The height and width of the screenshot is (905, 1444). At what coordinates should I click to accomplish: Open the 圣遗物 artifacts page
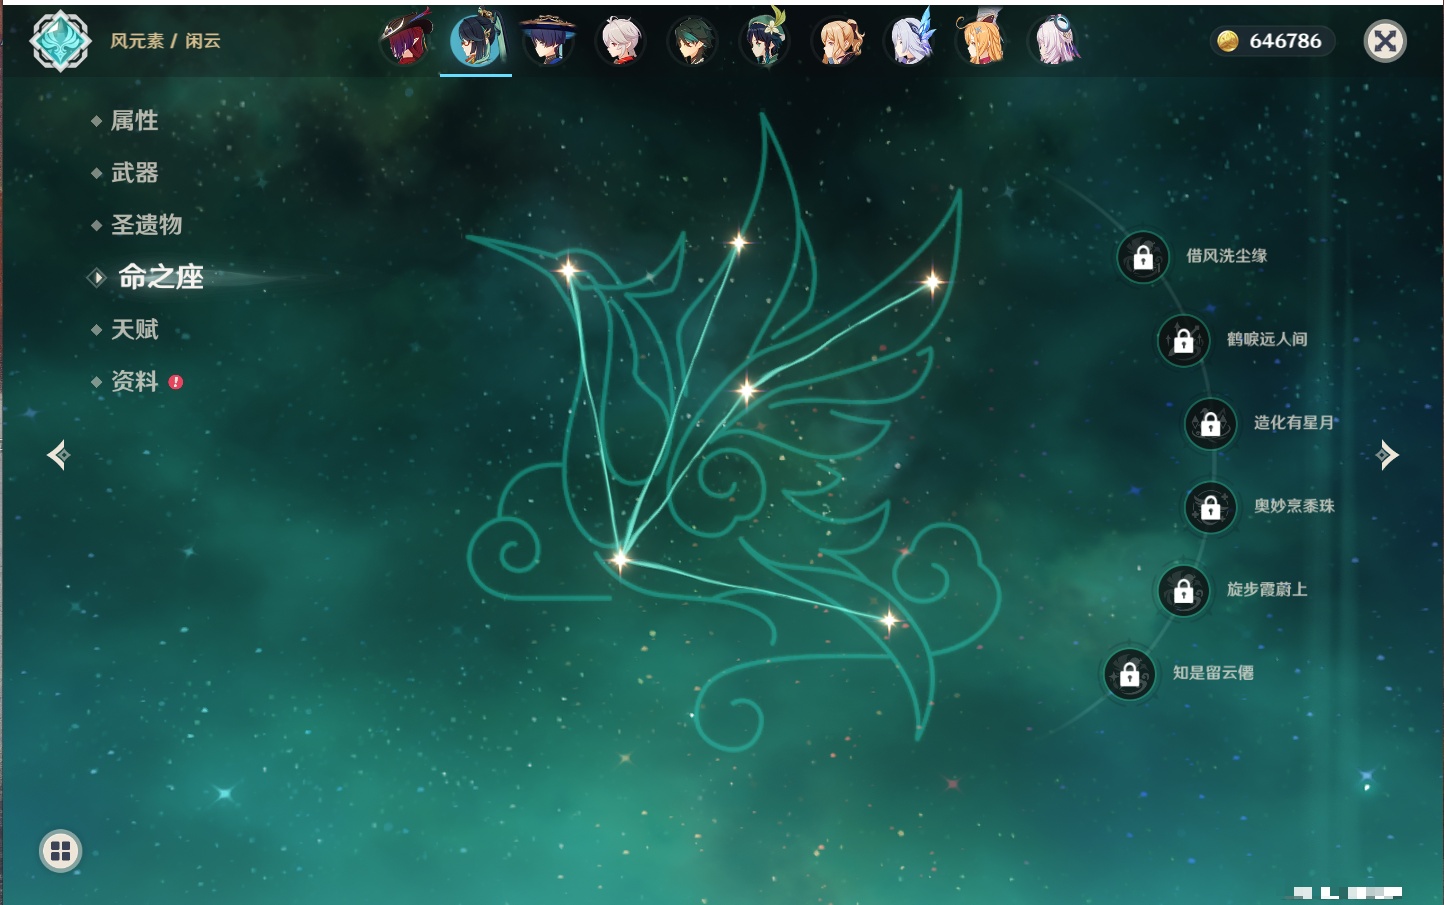pyautogui.click(x=146, y=225)
